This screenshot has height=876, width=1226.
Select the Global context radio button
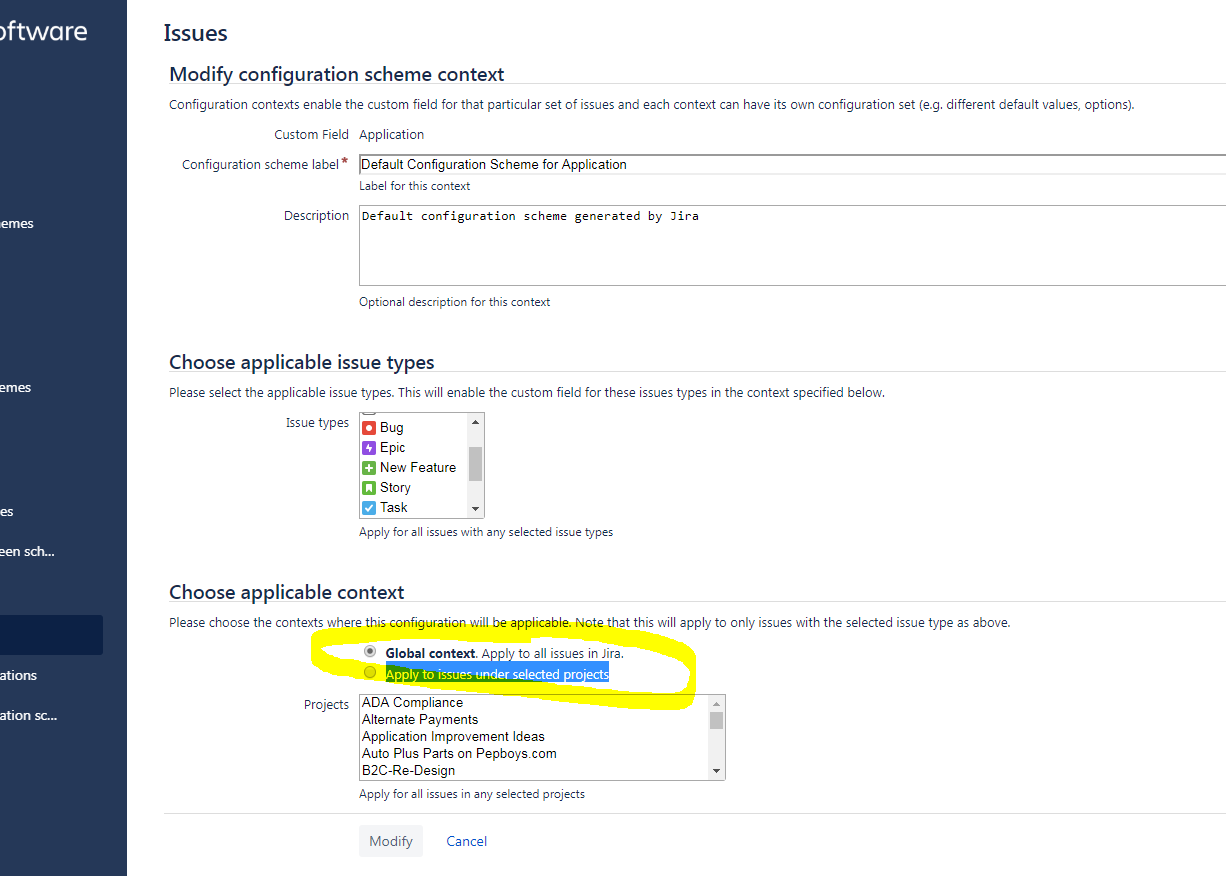coord(370,651)
